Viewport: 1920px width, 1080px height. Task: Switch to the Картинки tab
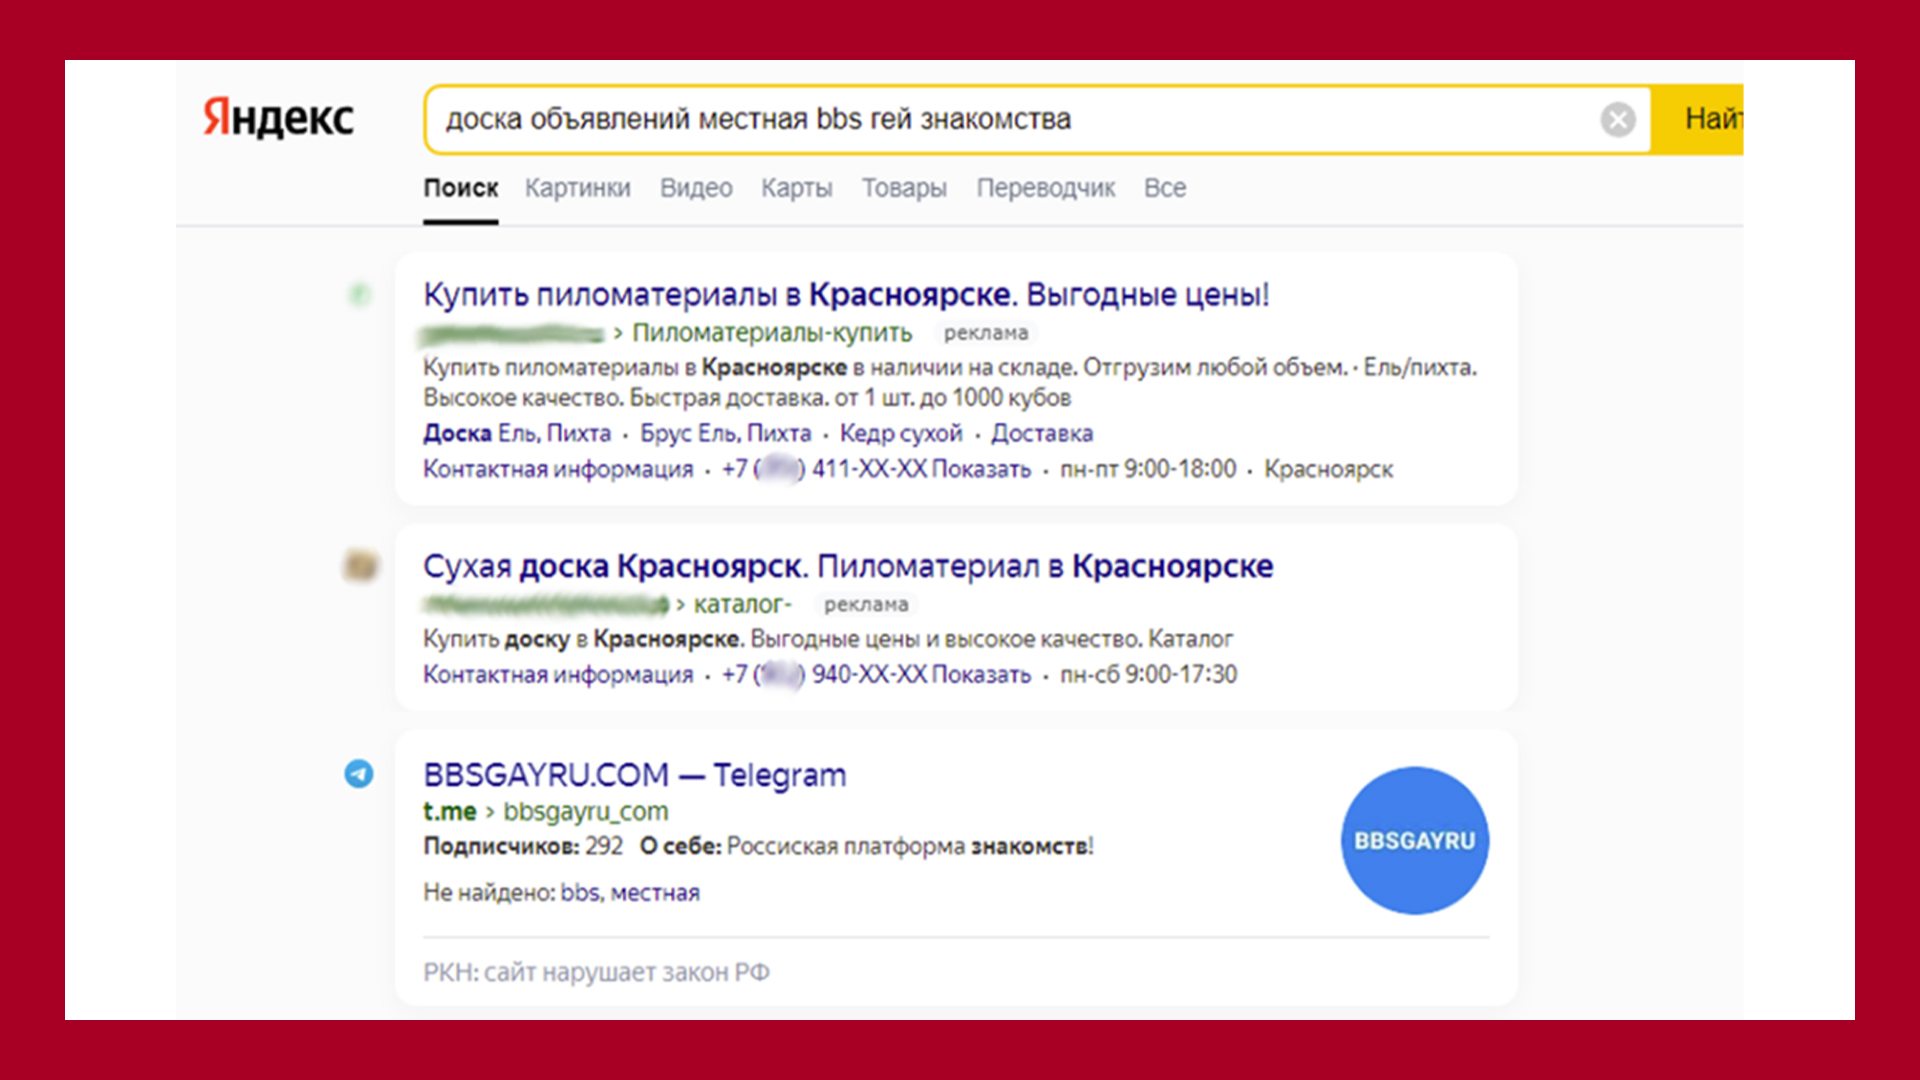pyautogui.click(x=577, y=188)
